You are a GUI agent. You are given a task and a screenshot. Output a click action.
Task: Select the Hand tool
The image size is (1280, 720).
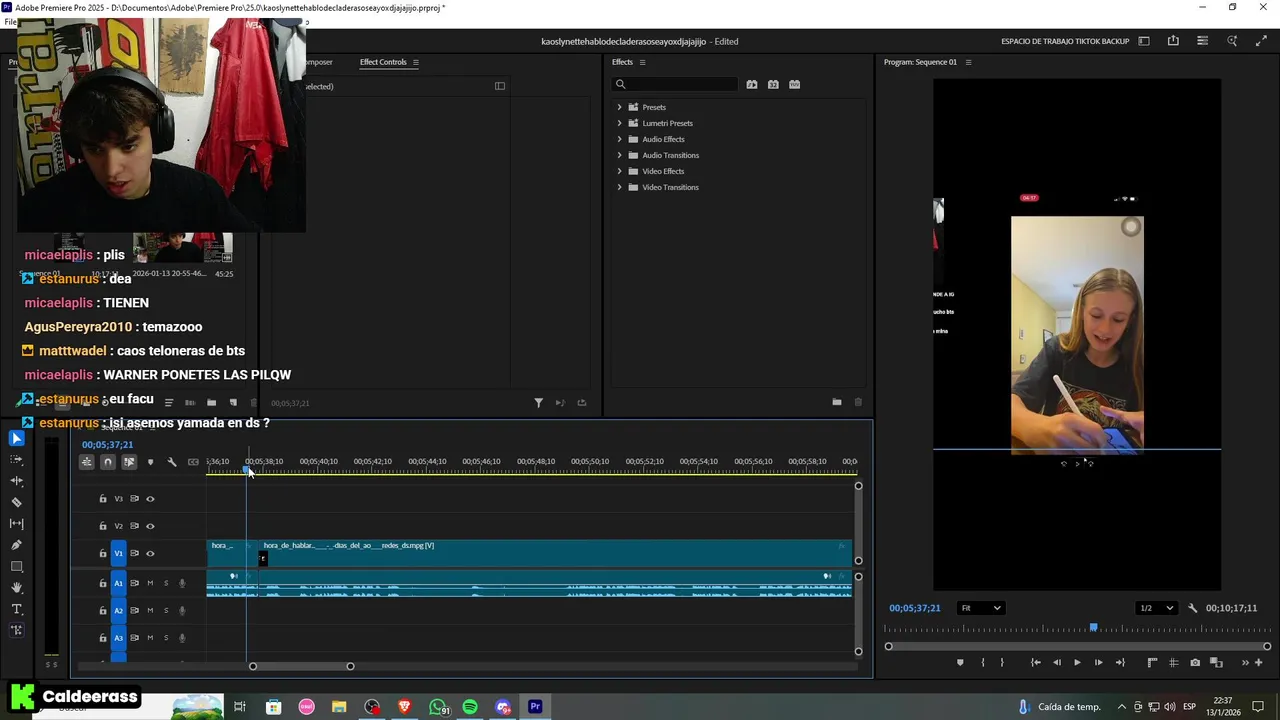click(16, 588)
